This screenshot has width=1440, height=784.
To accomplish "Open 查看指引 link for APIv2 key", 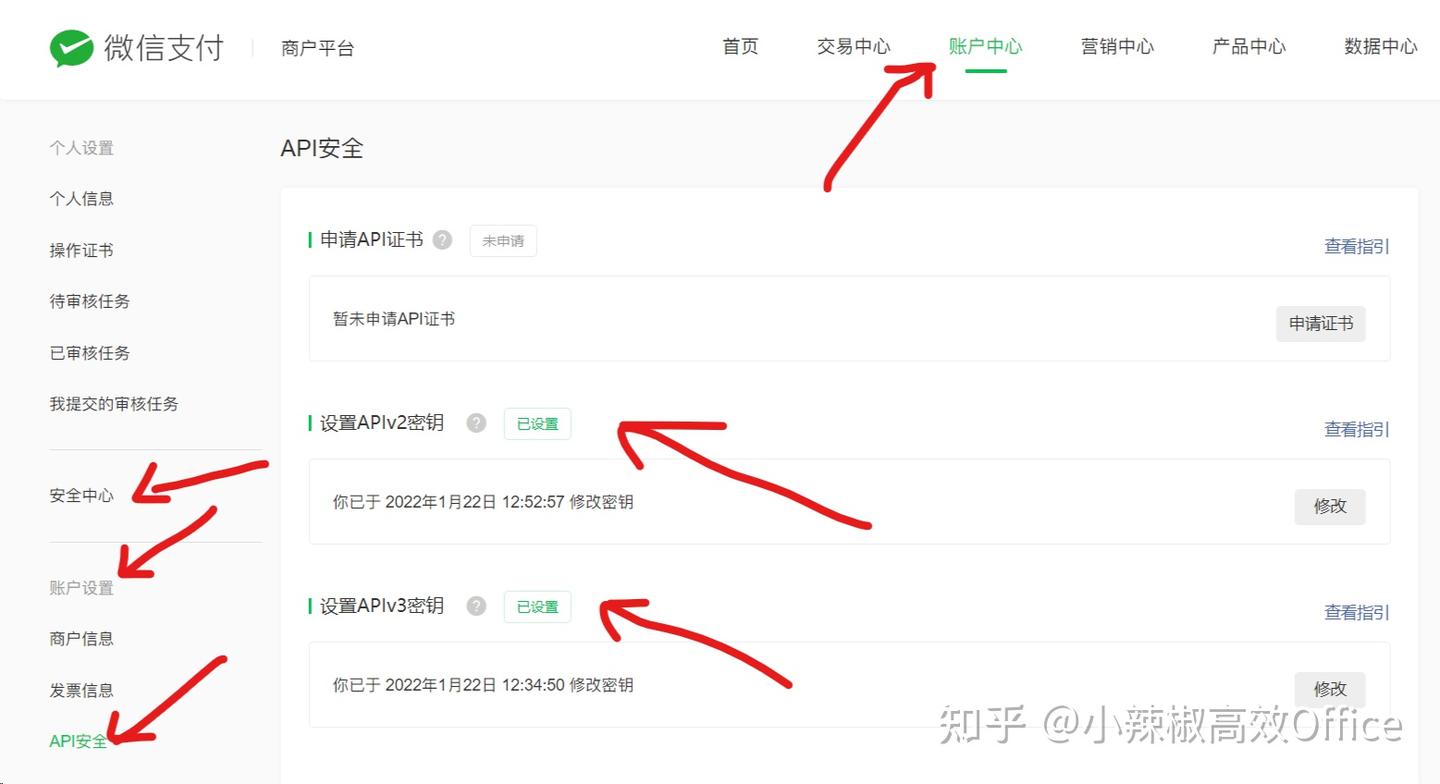I will pos(1357,430).
